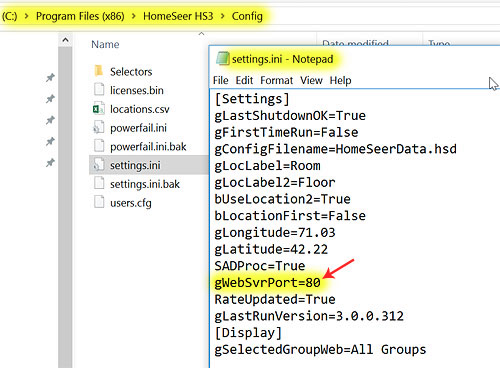Expand the chevron after HomeSeer HS3
This screenshot has height=368, width=500.
[x=222, y=16]
